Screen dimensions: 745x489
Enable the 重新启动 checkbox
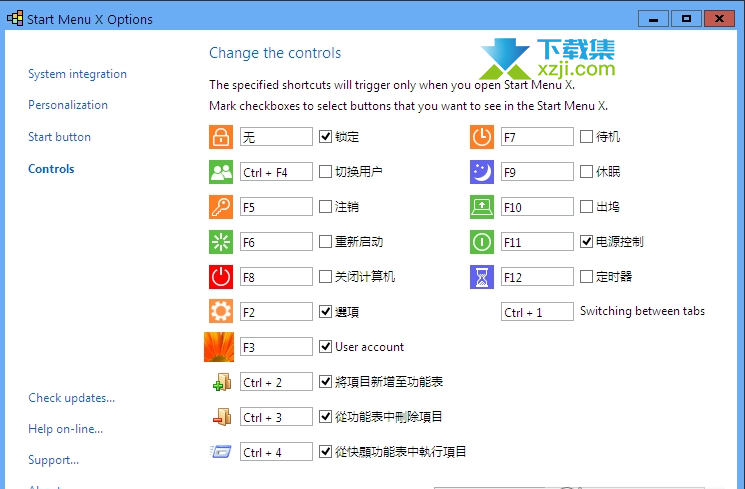(x=325, y=242)
